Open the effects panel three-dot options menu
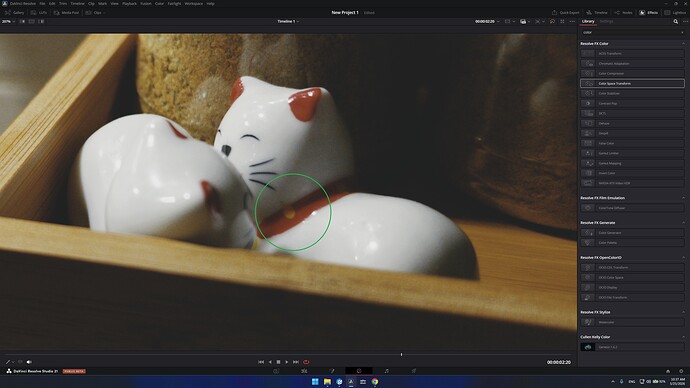The height and width of the screenshot is (388, 690). click(x=685, y=22)
